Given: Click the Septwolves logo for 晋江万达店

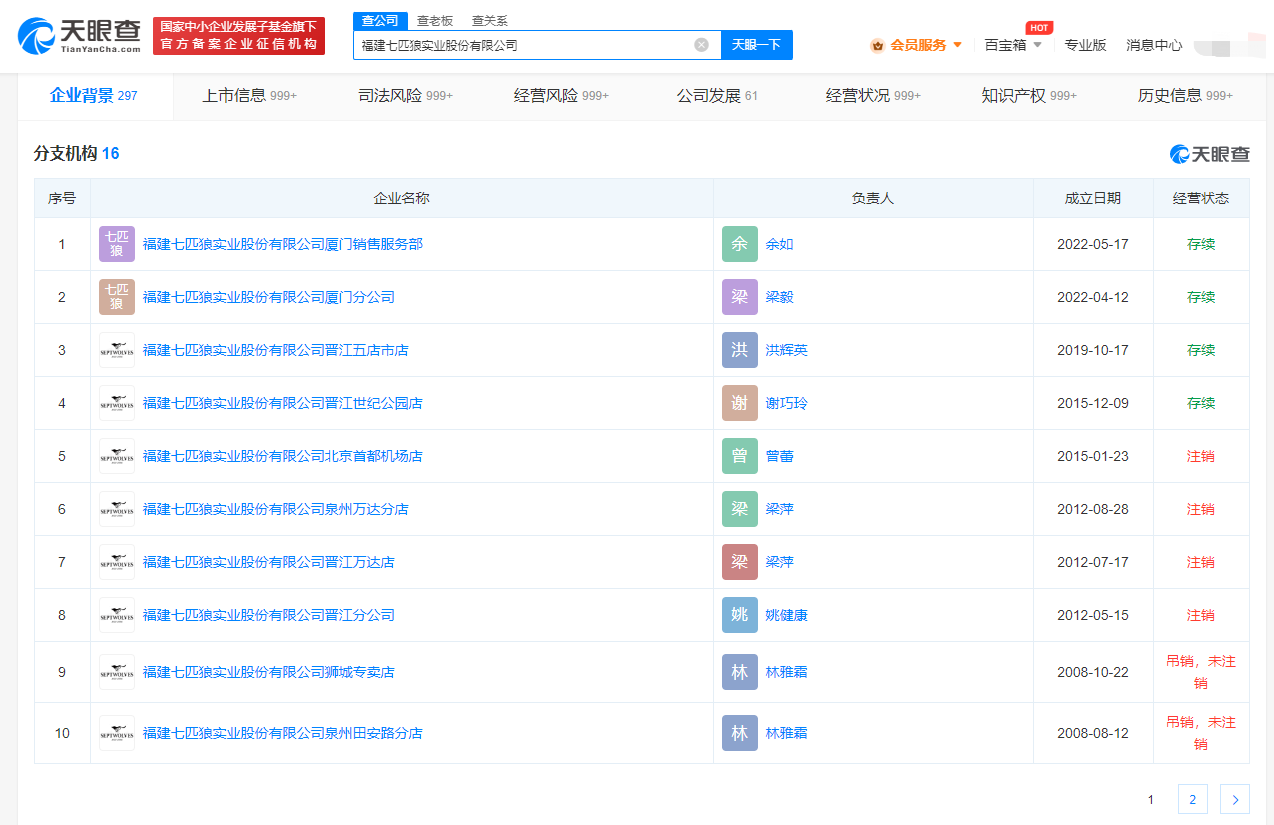Looking at the screenshot, I should tap(117, 562).
